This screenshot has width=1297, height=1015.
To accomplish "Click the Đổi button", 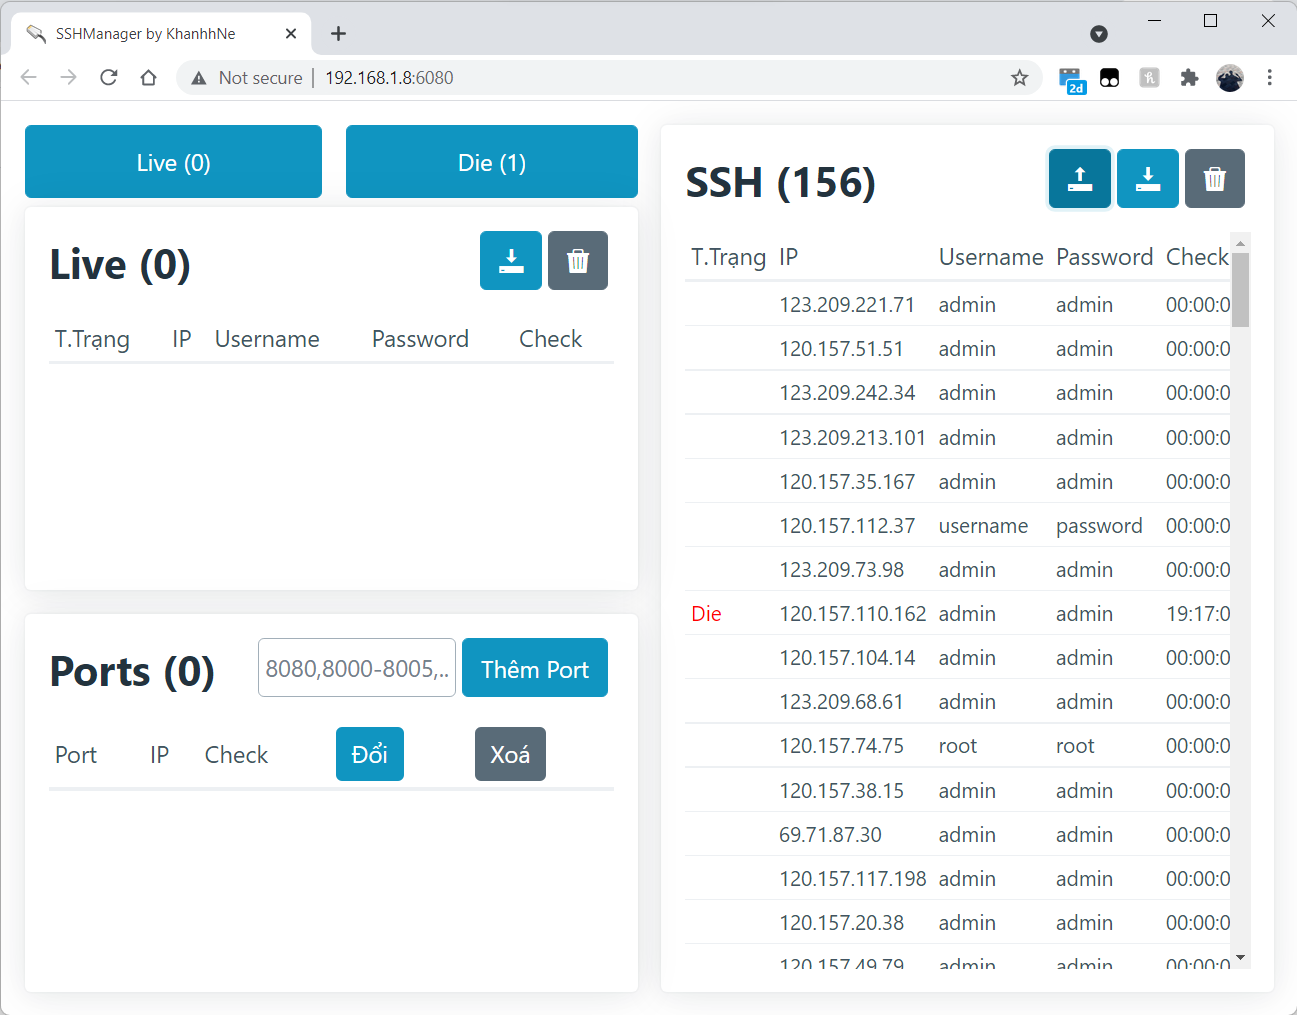I will tap(370, 754).
